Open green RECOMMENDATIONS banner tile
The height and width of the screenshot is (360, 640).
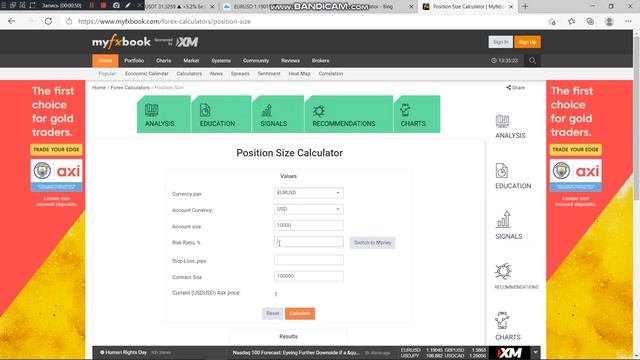[x=349, y=114]
